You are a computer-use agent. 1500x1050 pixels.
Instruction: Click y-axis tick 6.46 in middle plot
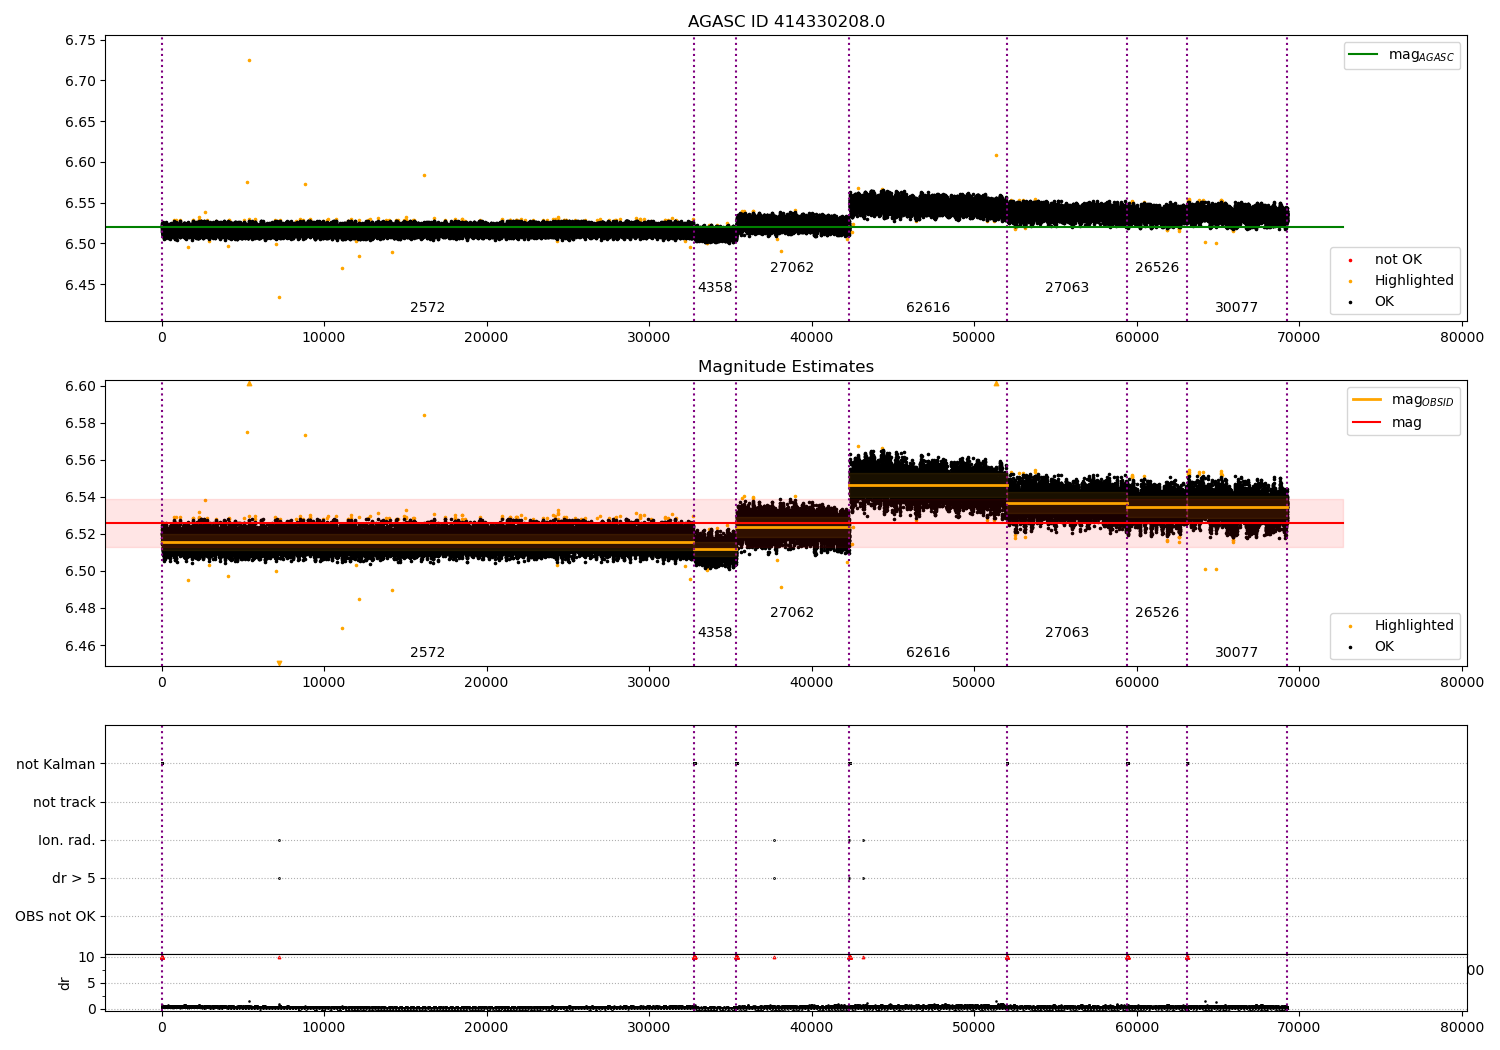click(x=80, y=646)
